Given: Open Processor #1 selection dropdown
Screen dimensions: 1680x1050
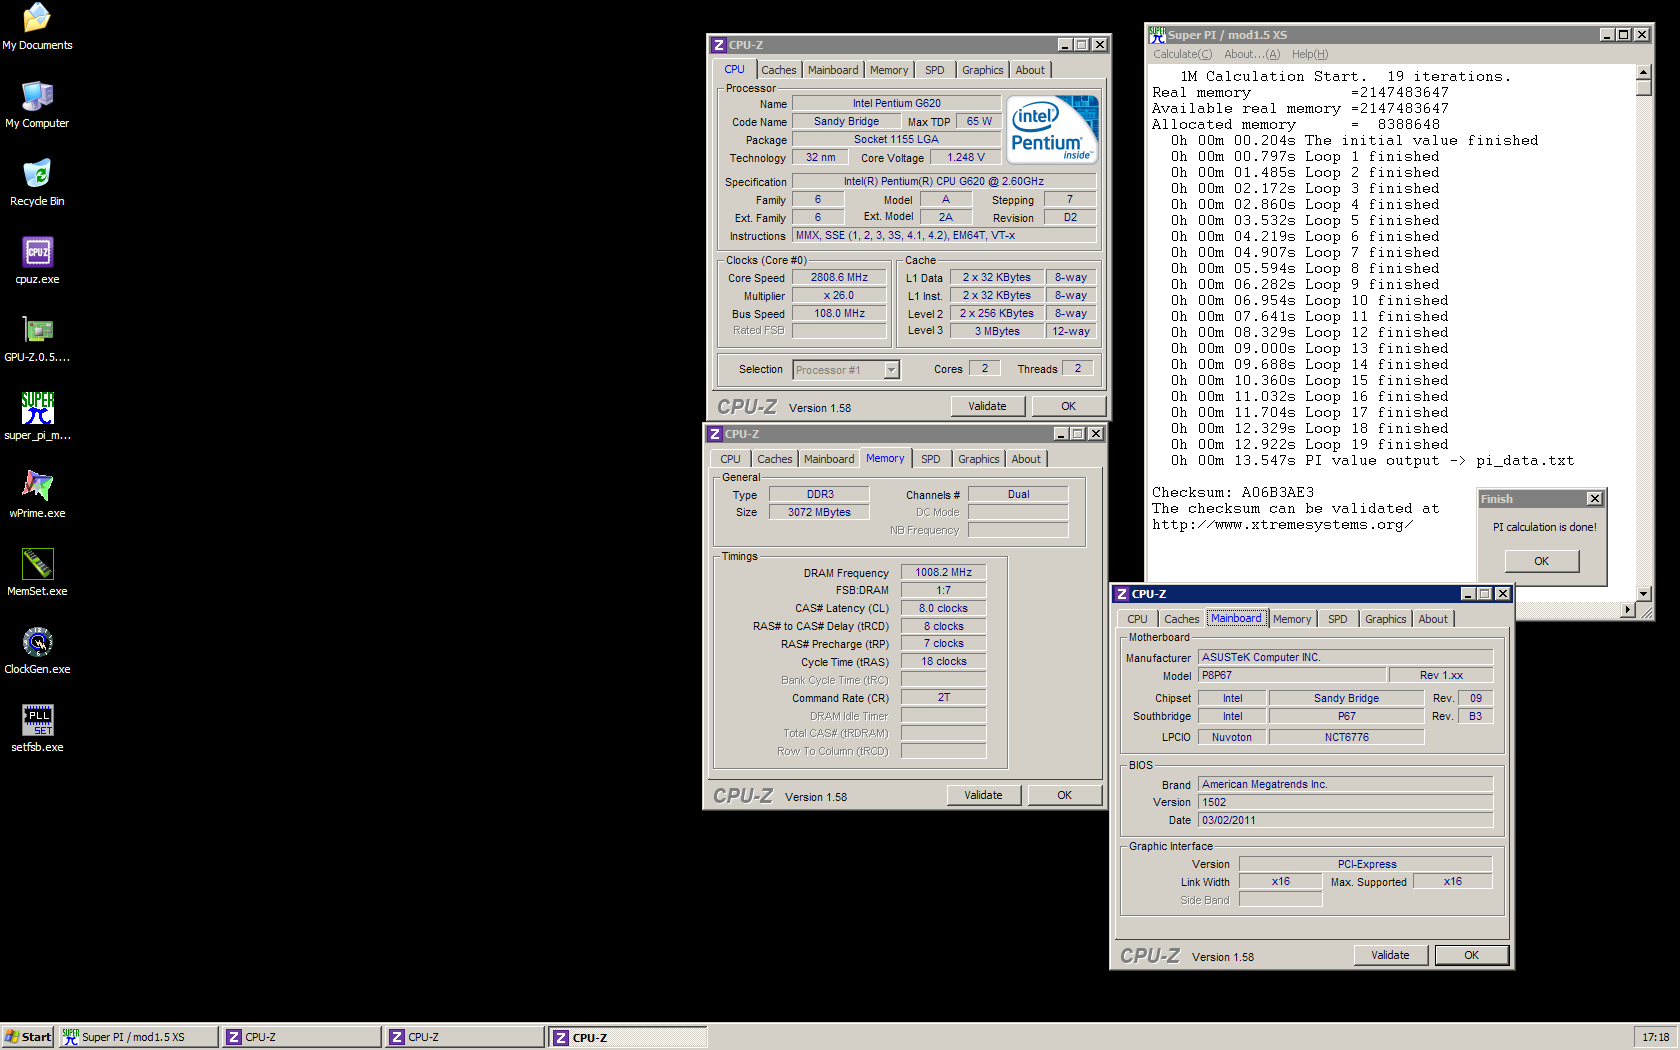Looking at the screenshot, I should 846,370.
